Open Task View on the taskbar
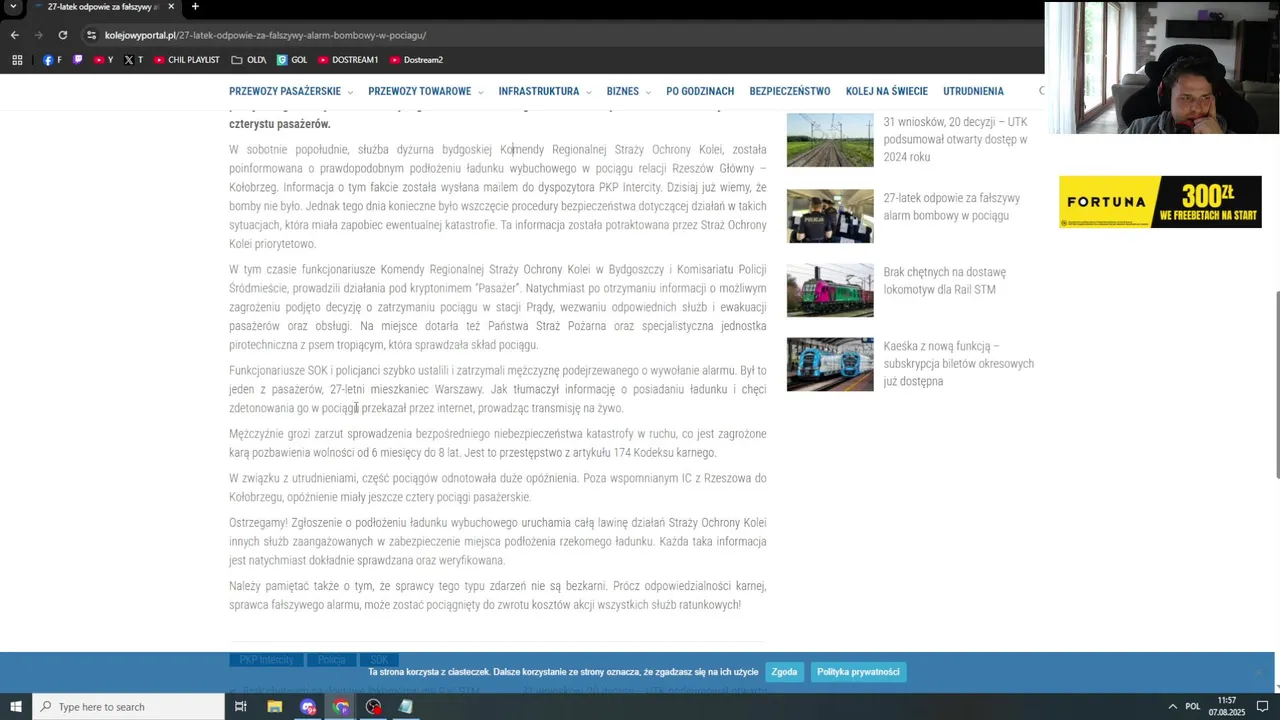Image resolution: width=1280 pixels, height=720 pixels. (x=241, y=707)
